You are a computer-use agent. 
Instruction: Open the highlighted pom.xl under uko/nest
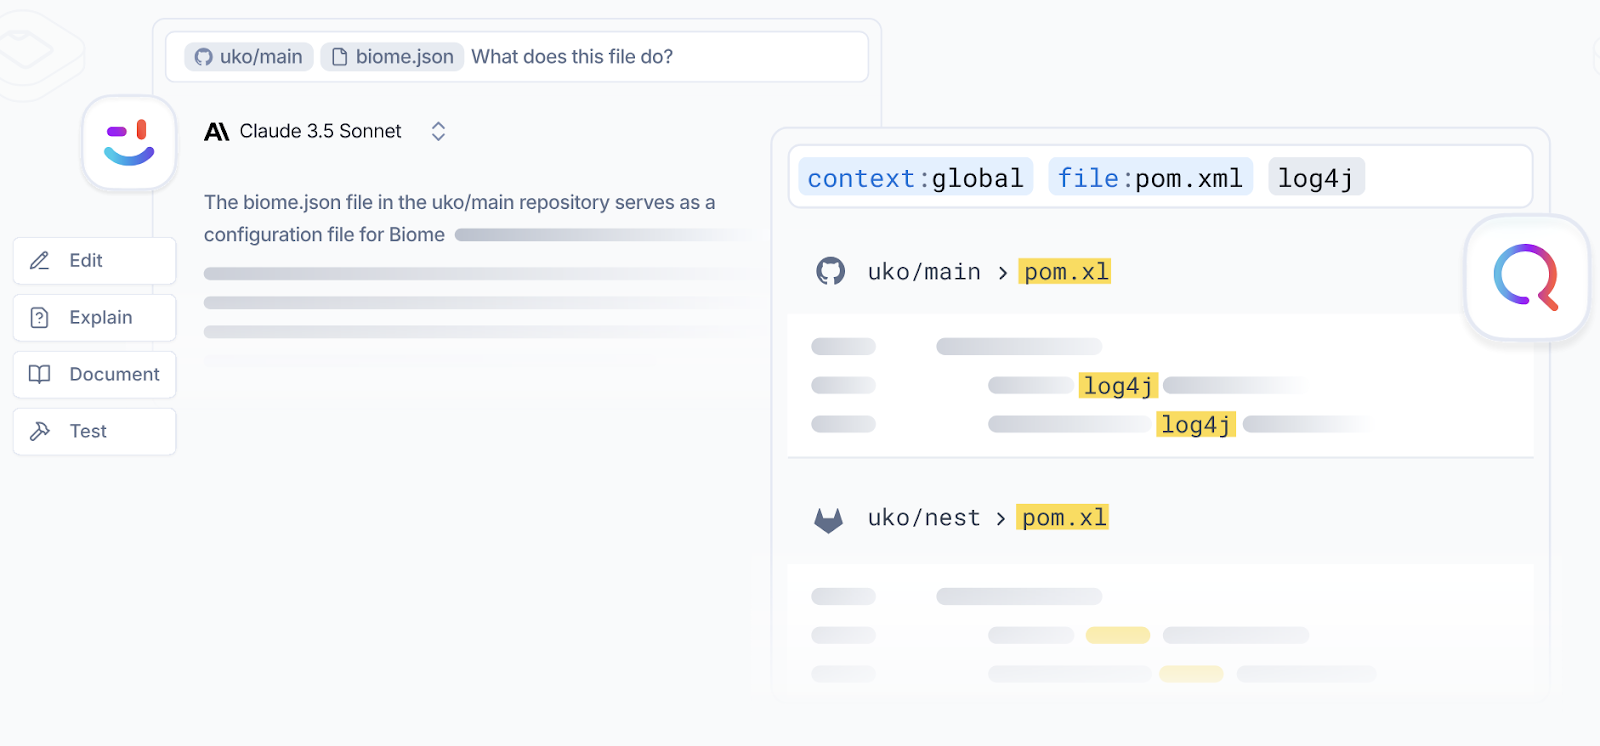pos(1064,517)
